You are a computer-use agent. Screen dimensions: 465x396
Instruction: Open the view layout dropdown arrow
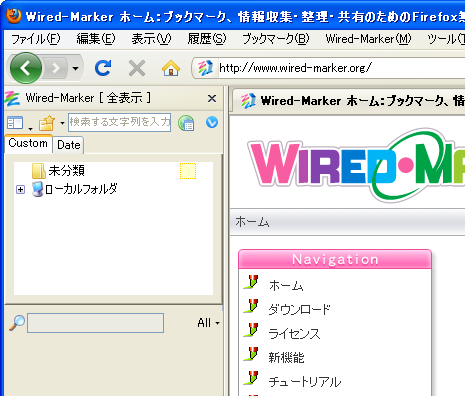(30, 129)
